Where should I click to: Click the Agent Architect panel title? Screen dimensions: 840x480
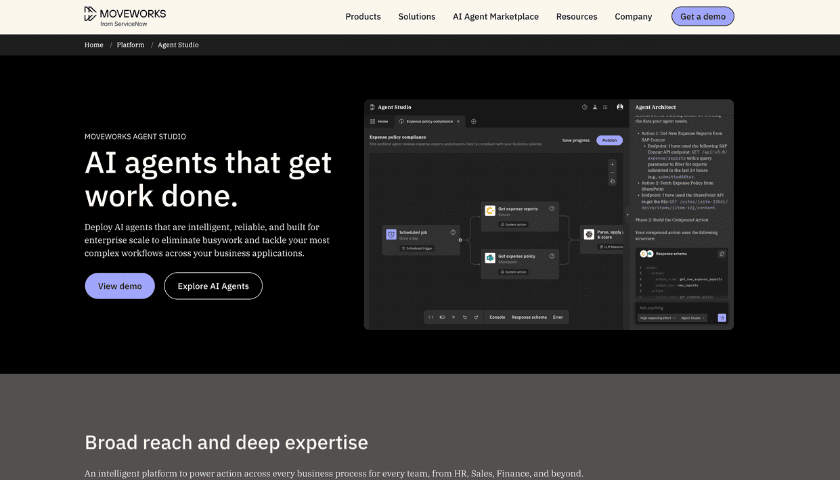655,107
